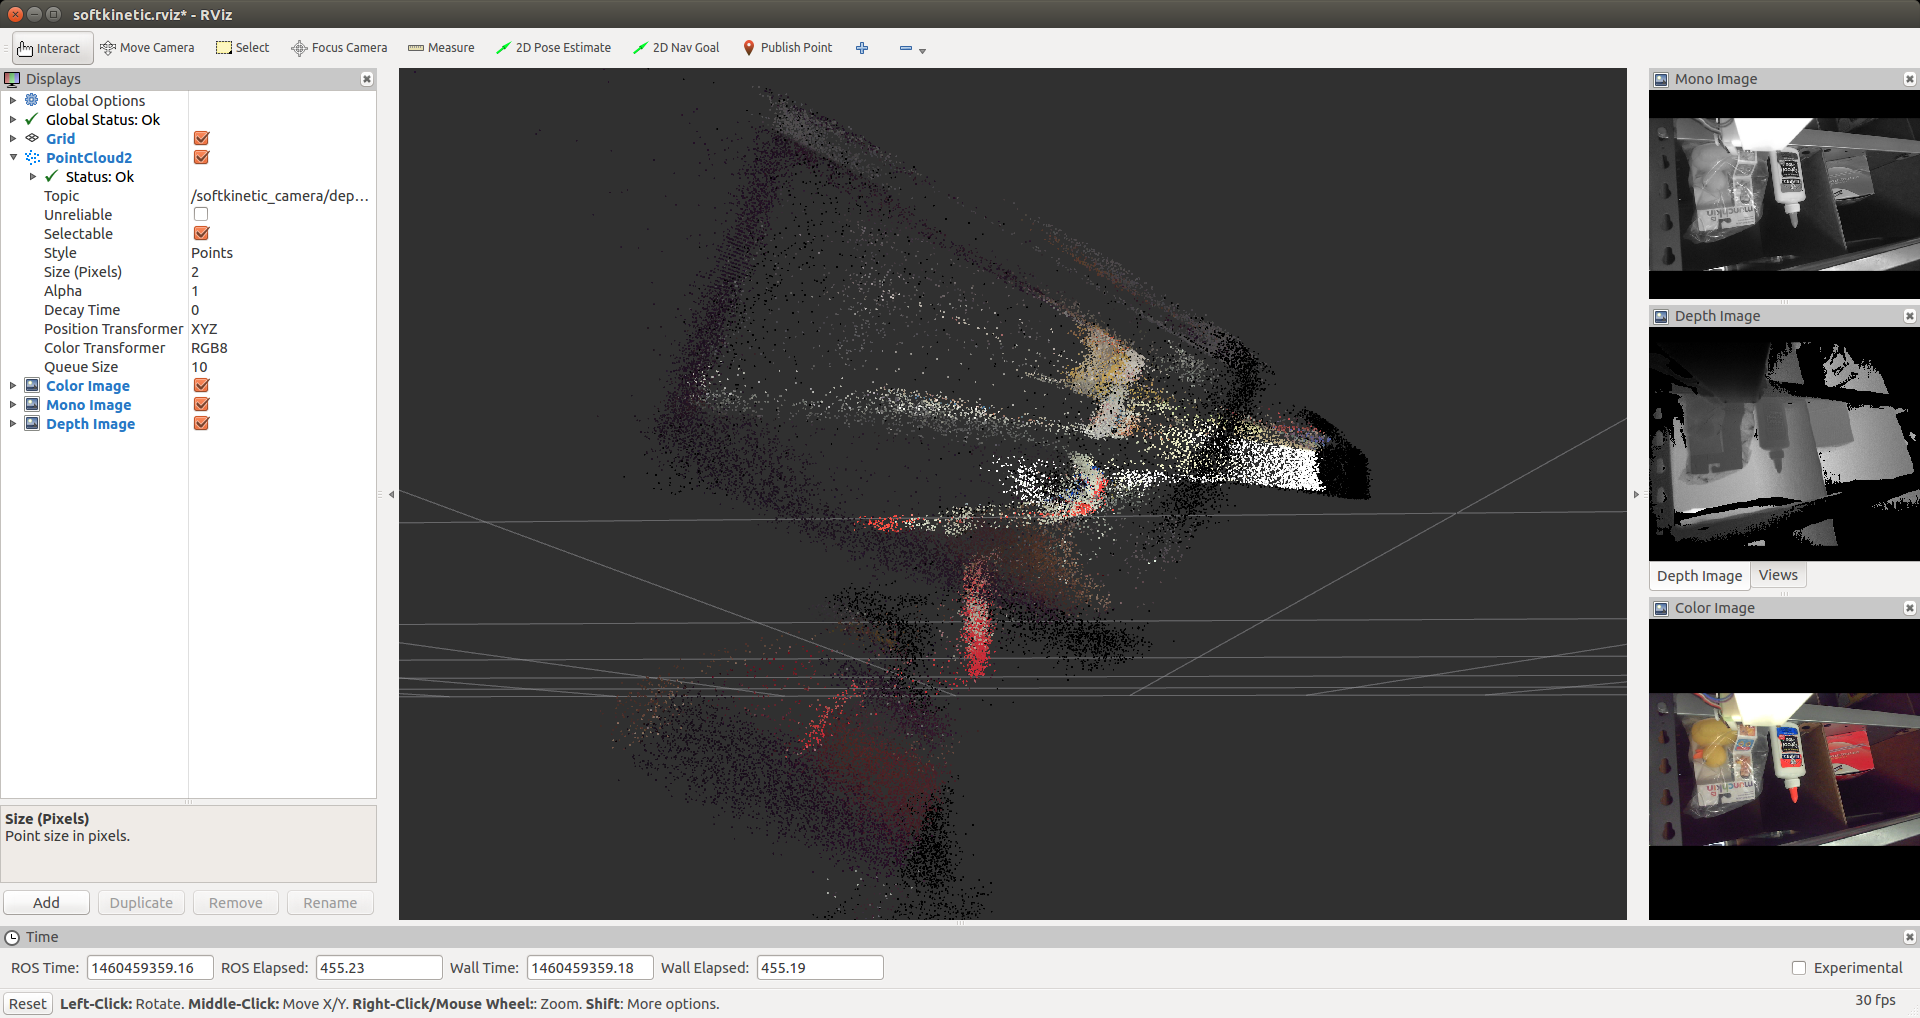The height and width of the screenshot is (1018, 1920).
Task: Close the Depth Image panel
Action: point(1909,316)
